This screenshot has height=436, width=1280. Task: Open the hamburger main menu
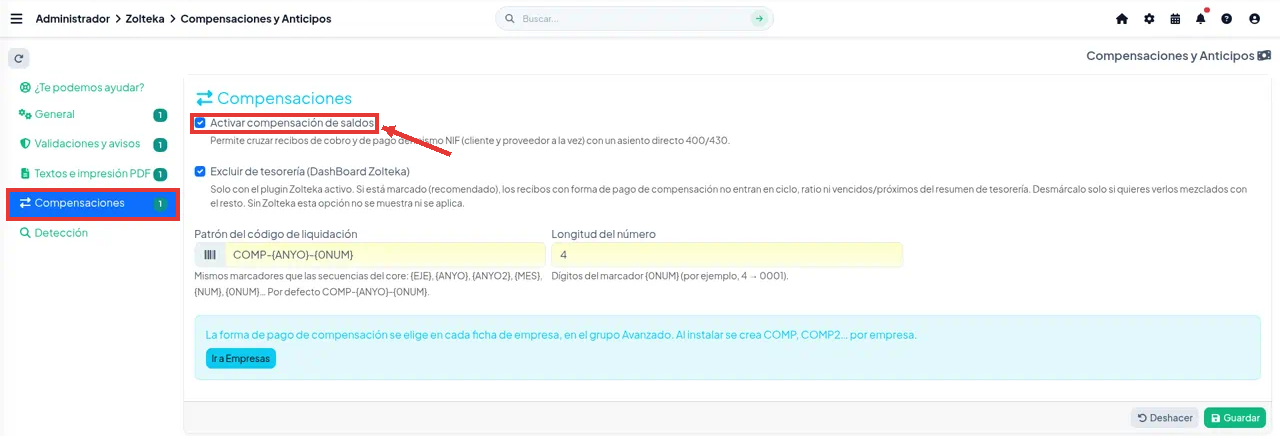(x=16, y=18)
